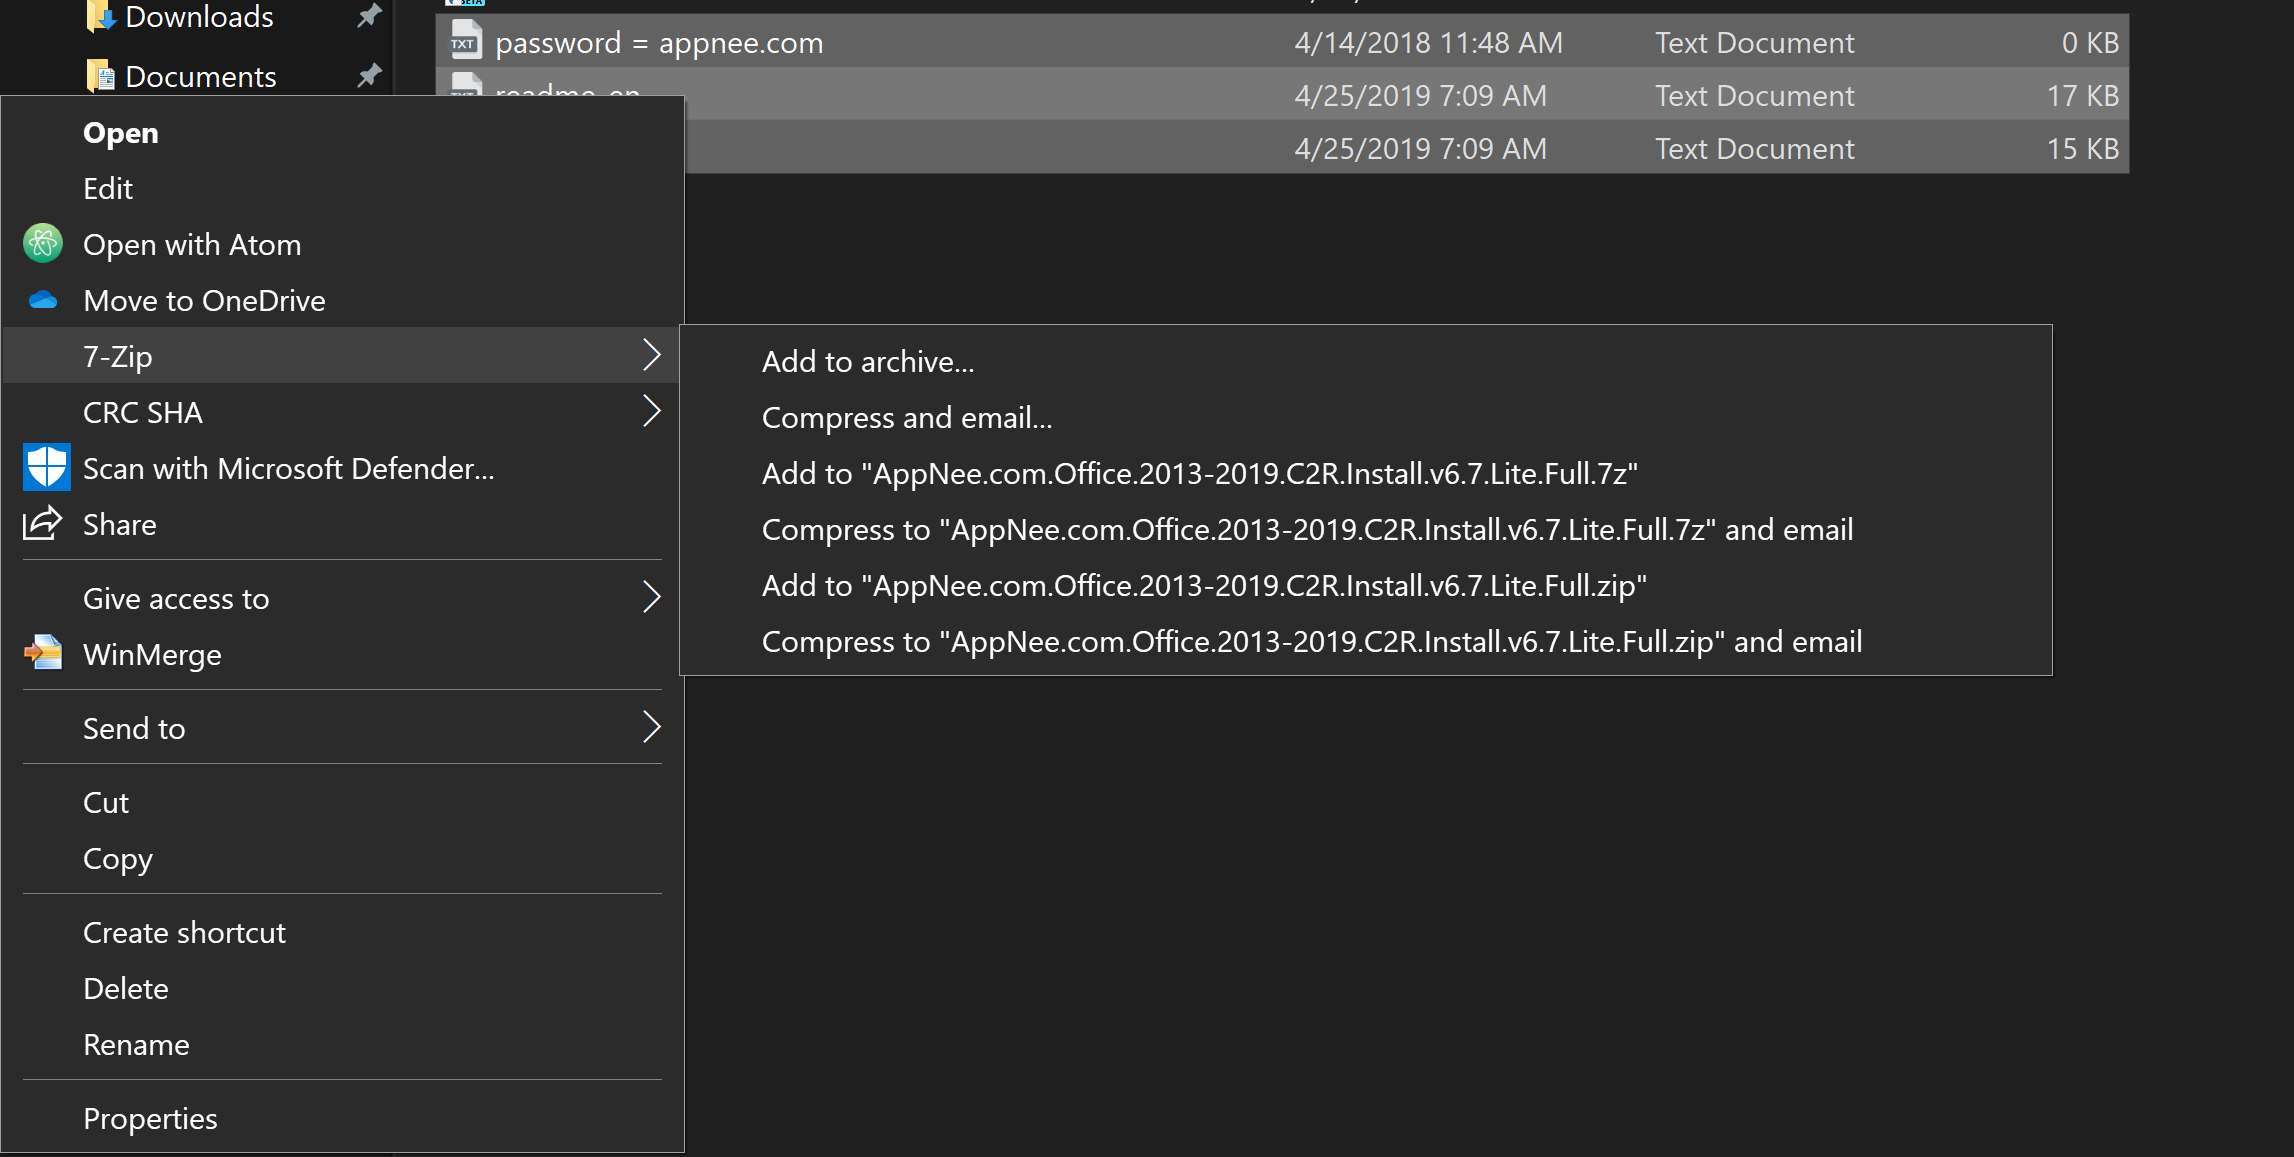This screenshot has height=1157, width=2294.
Task: Select Send to entry
Action: point(342,728)
